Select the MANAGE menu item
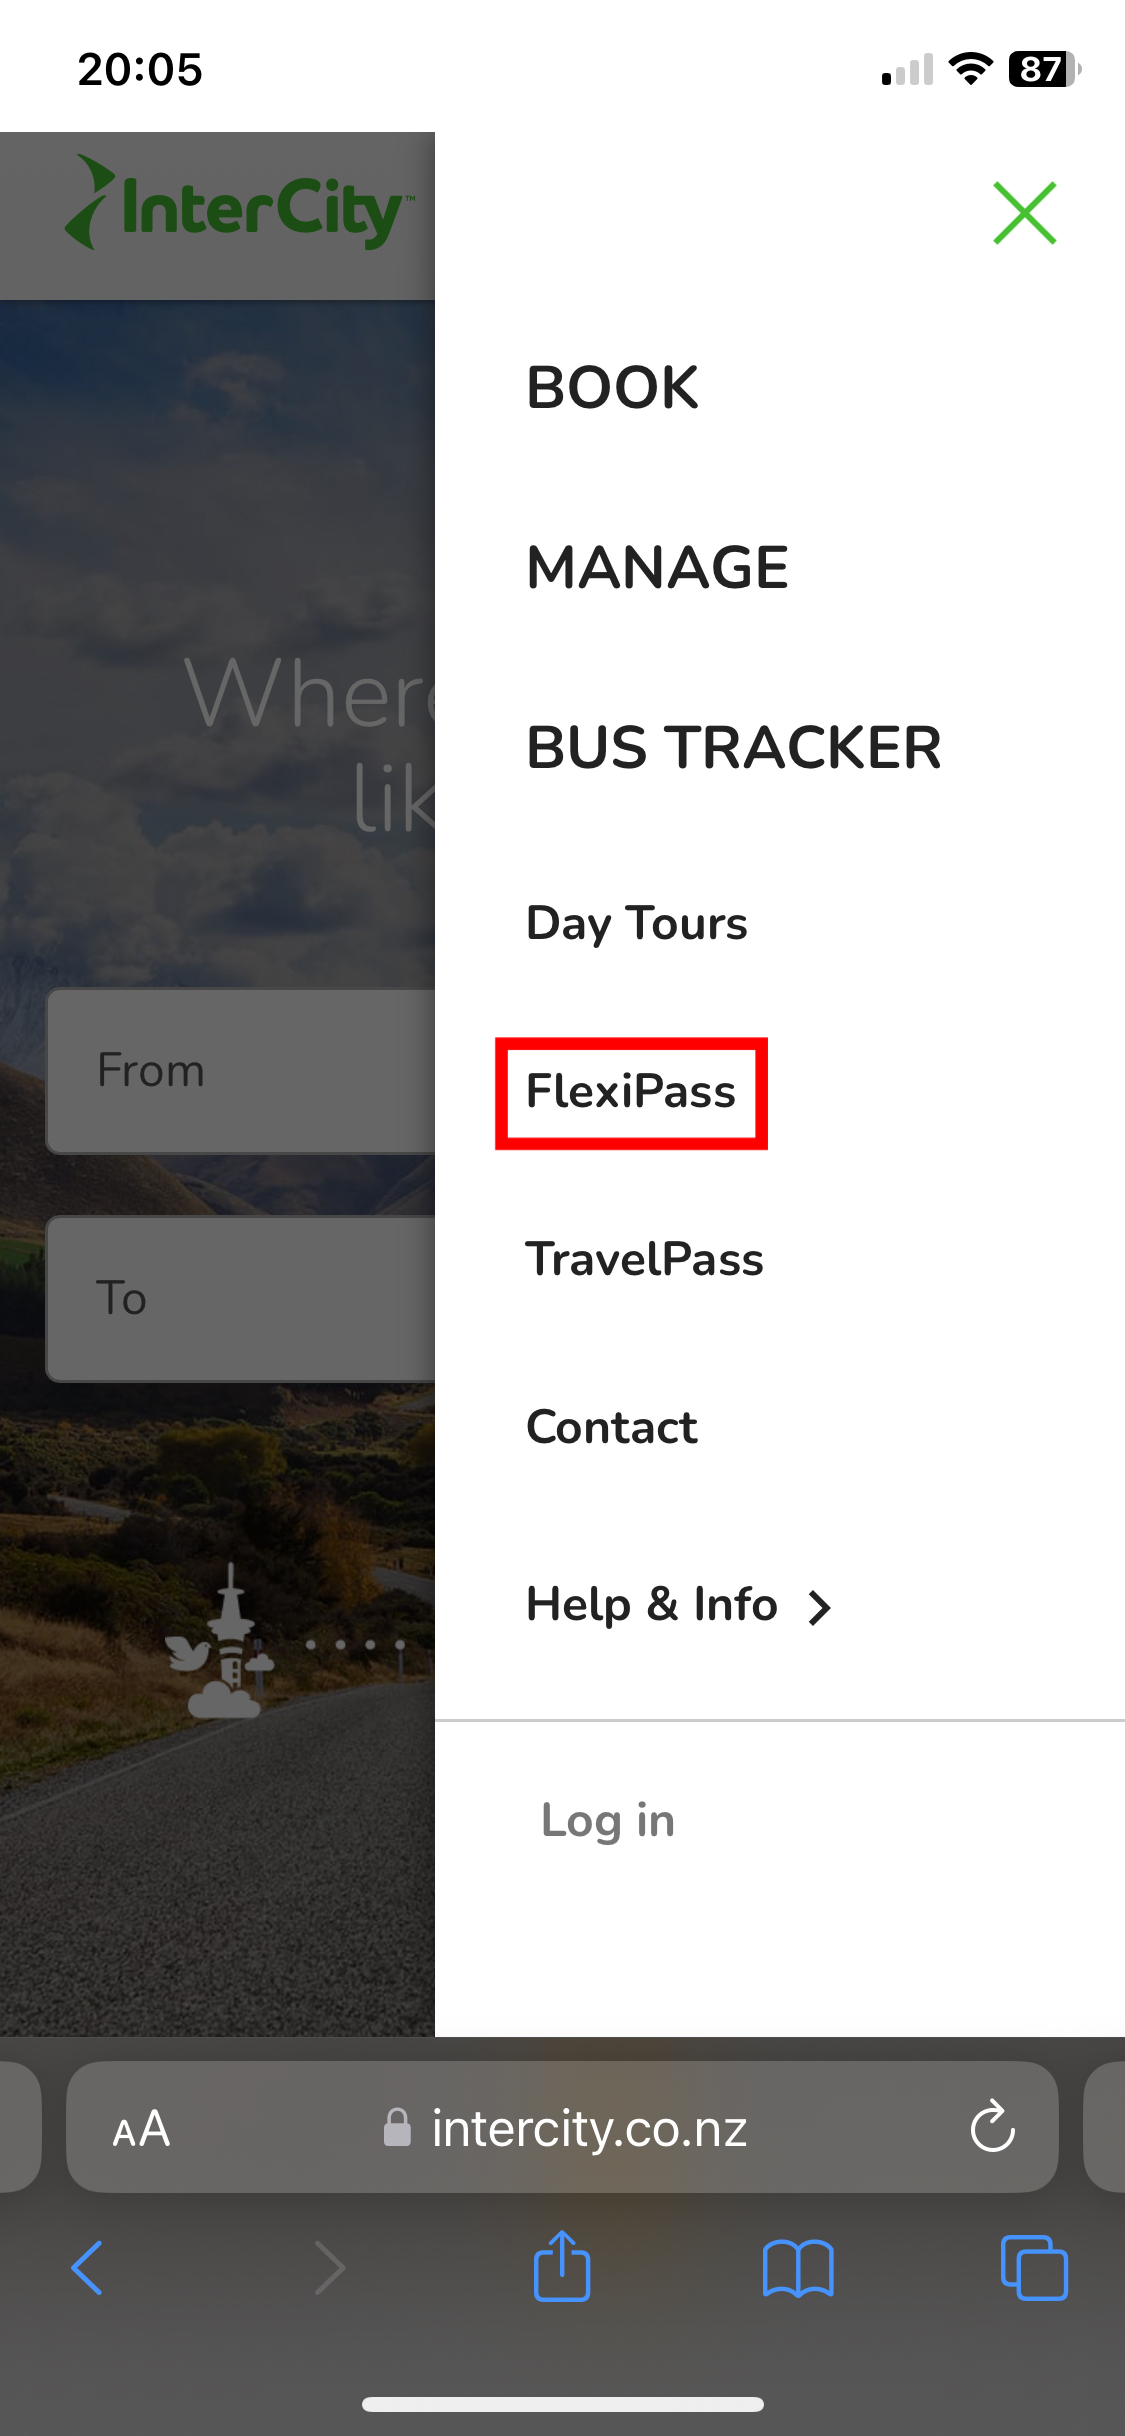 pyautogui.click(x=658, y=568)
